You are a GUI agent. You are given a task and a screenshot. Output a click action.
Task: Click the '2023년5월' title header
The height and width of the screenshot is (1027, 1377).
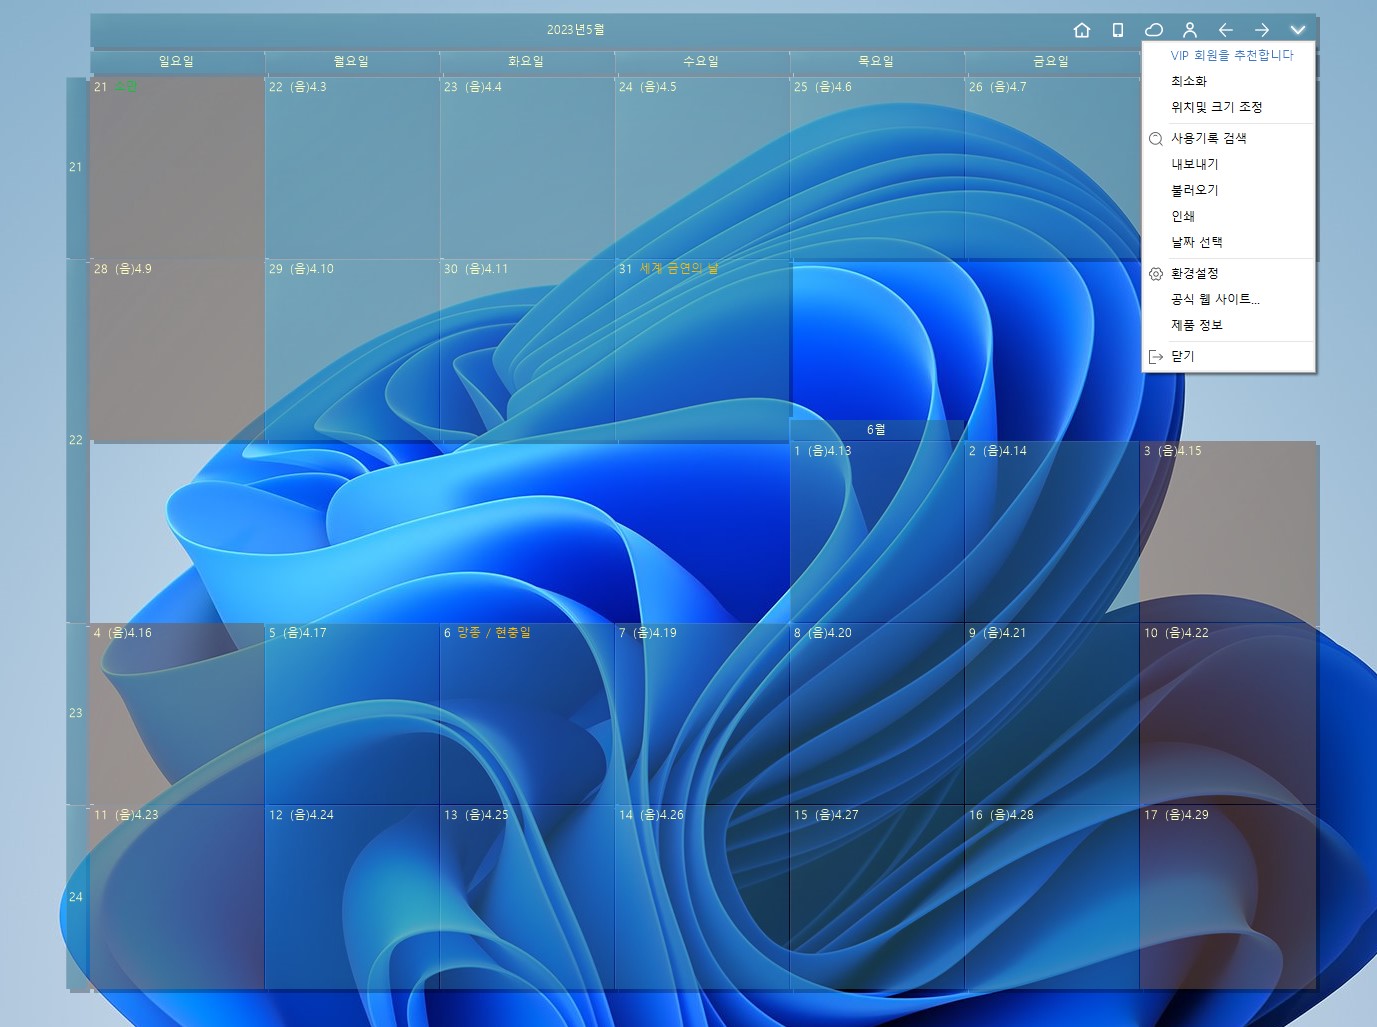[x=575, y=30]
